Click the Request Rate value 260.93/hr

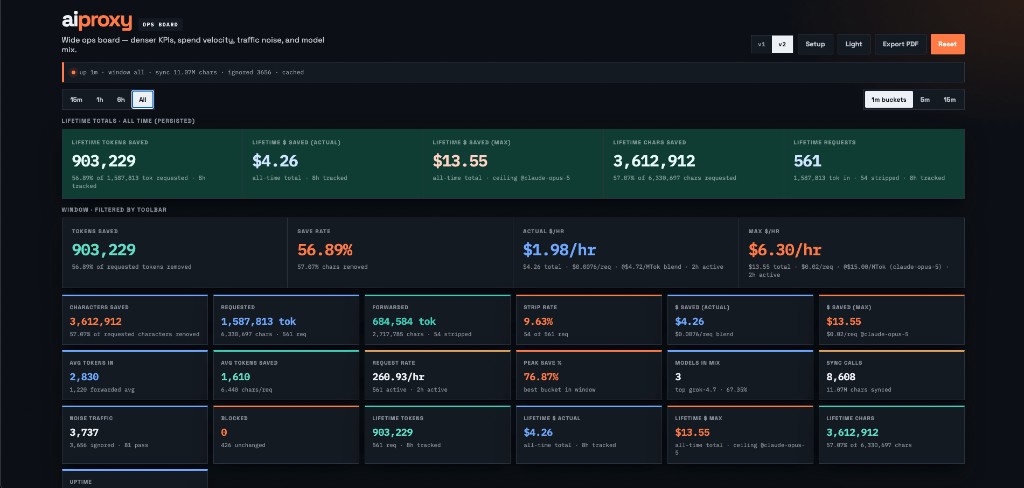(x=400, y=377)
